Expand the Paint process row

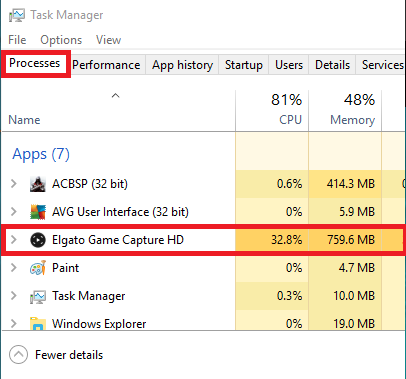pyautogui.click(x=14, y=267)
